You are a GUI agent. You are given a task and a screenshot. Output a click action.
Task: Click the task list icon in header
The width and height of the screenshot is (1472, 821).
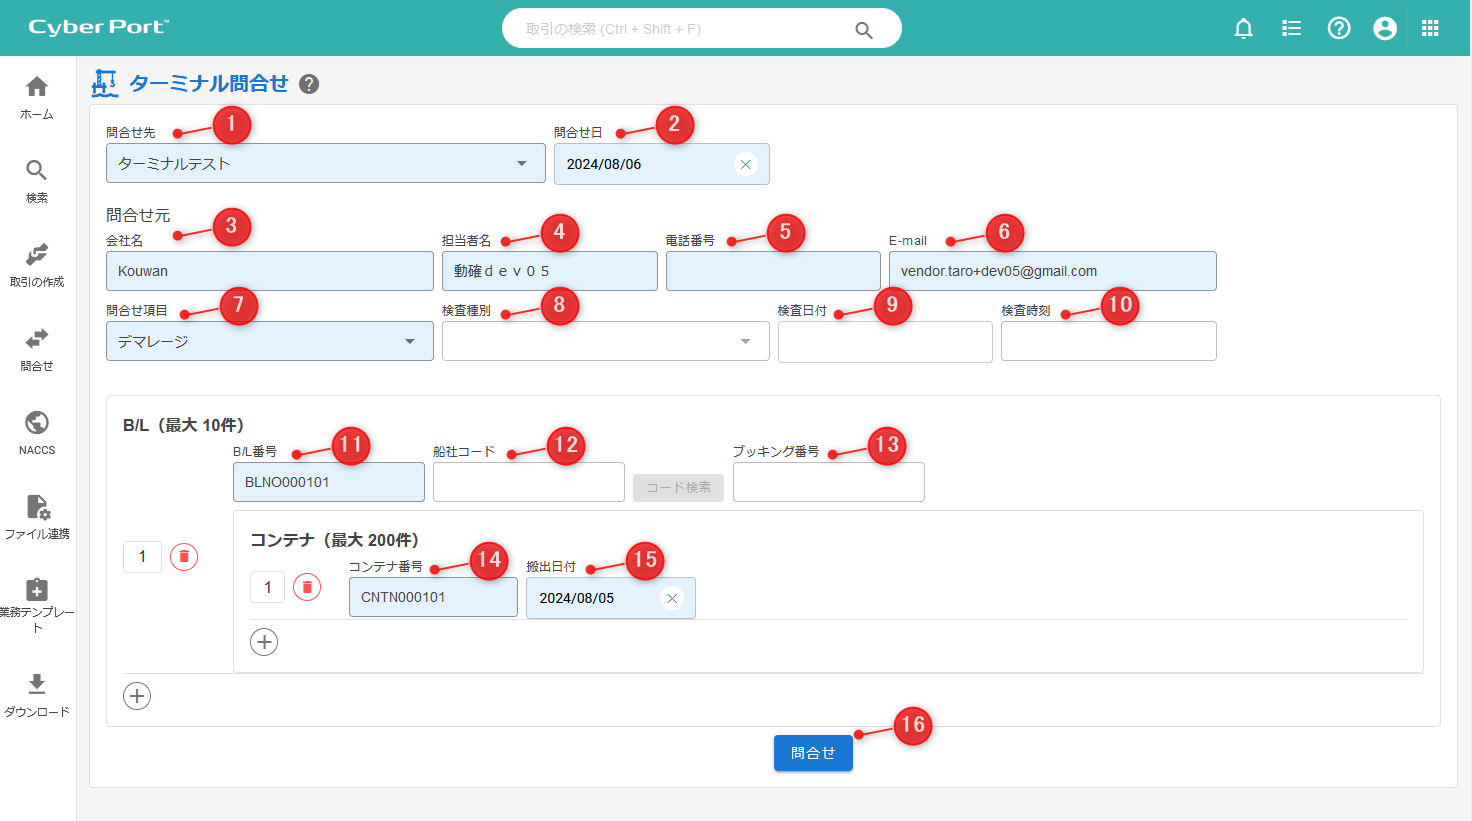(1291, 28)
